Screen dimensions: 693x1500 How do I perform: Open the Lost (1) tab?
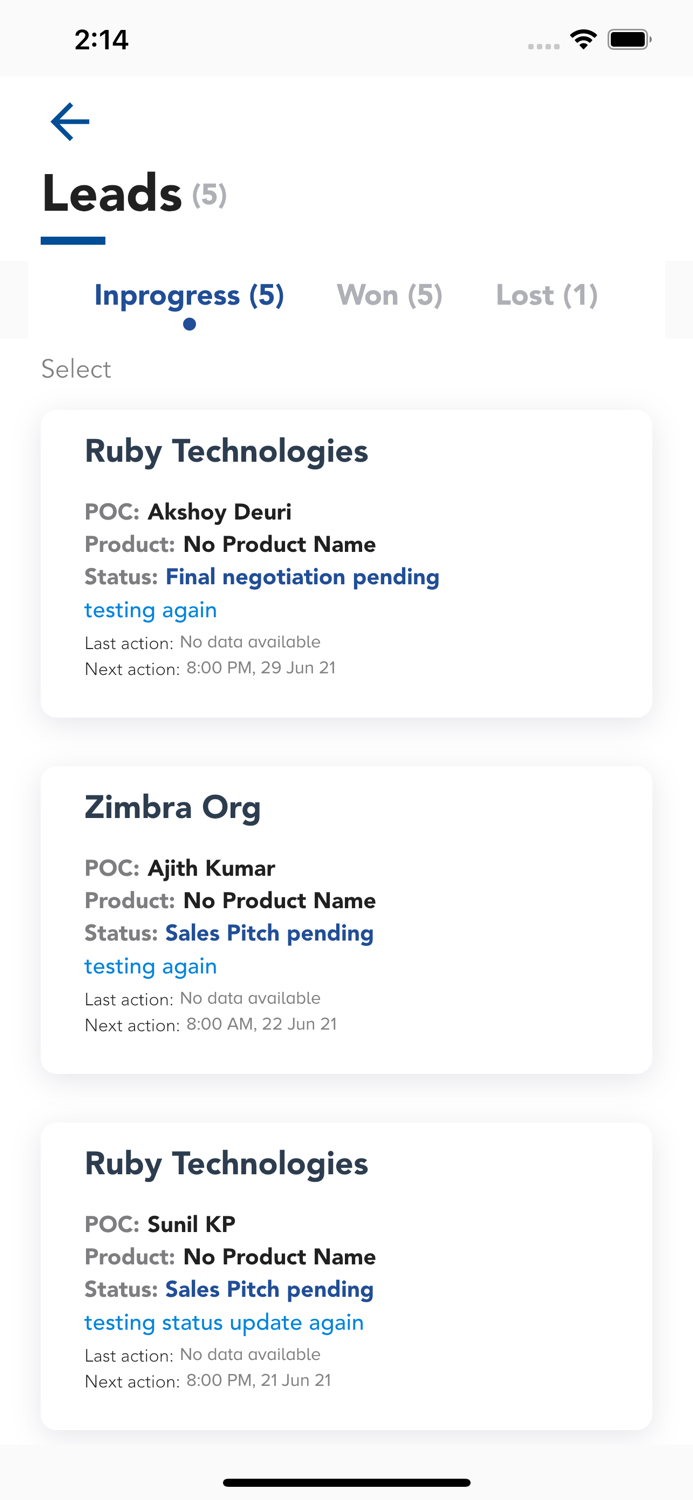point(546,295)
